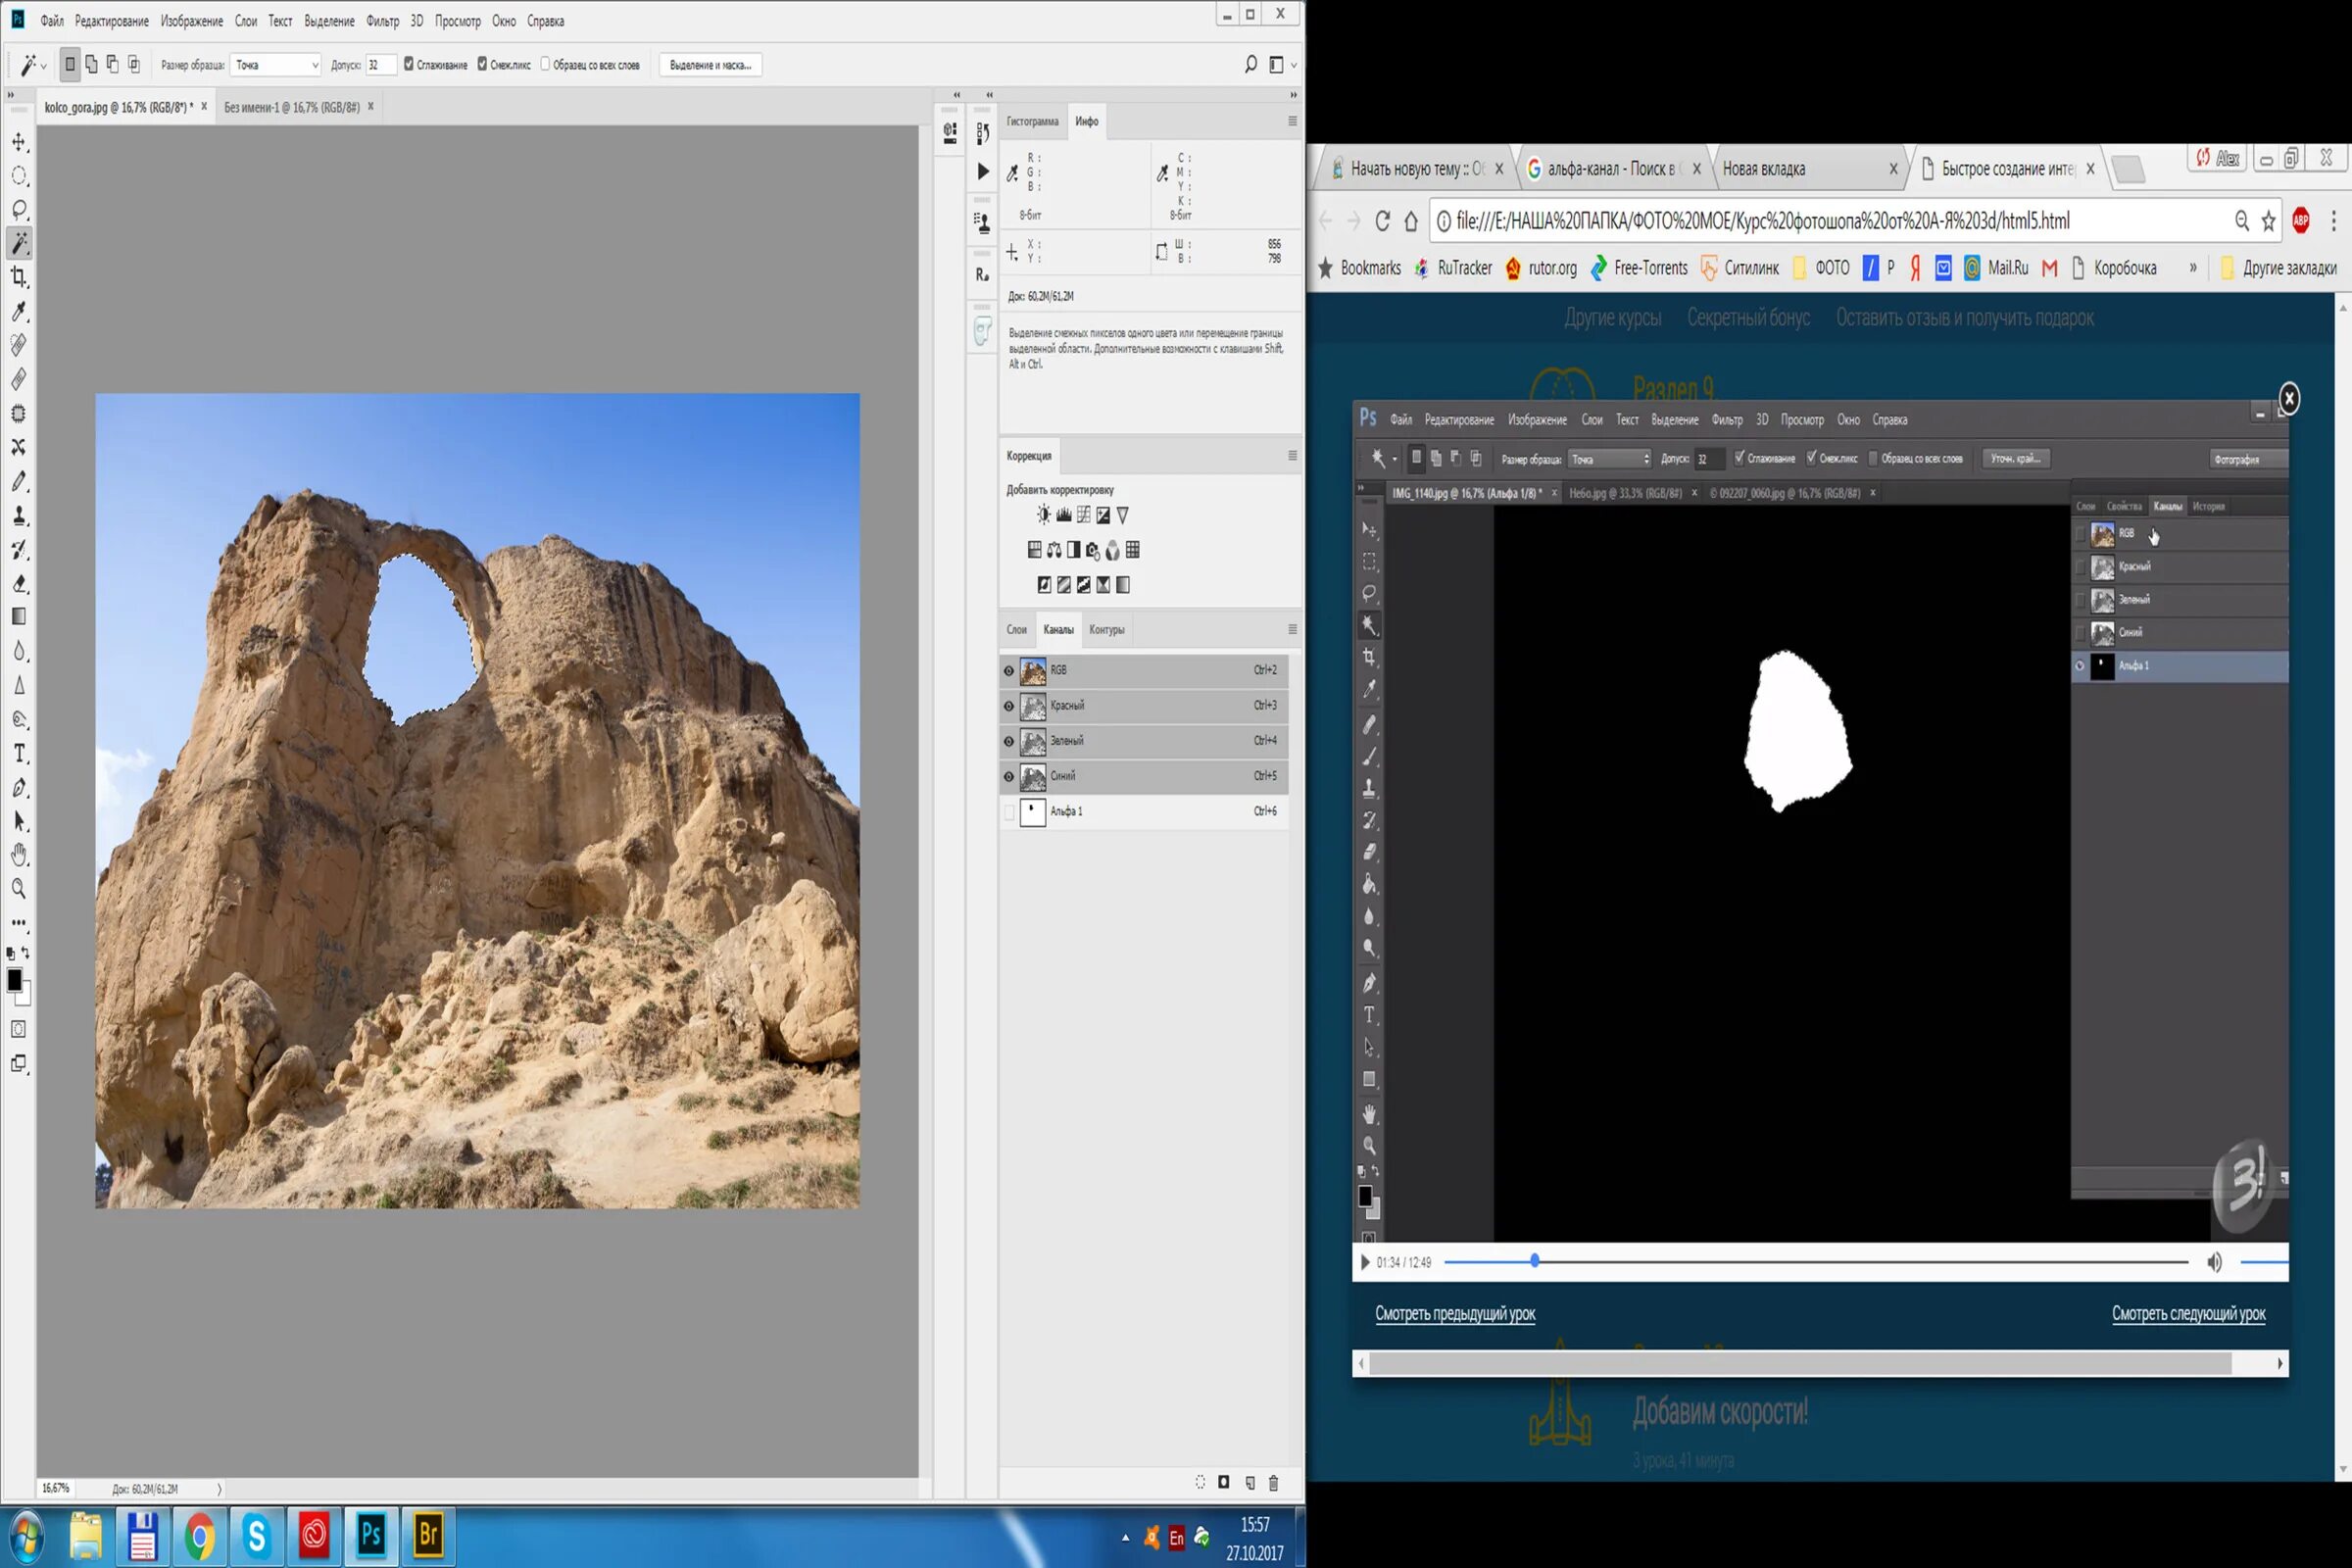This screenshot has height=1568, width=2352.
Task: Open the Каналы panel options menu
Action: click(1292, 630)
